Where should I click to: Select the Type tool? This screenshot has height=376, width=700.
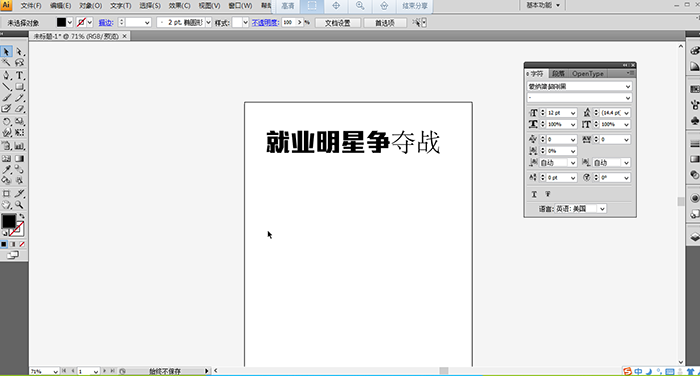click(x=20, y=75)
